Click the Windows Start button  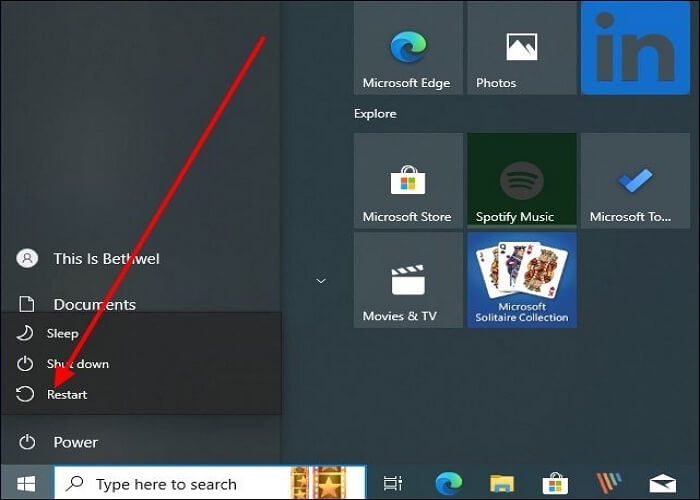[x=26, y=483]
